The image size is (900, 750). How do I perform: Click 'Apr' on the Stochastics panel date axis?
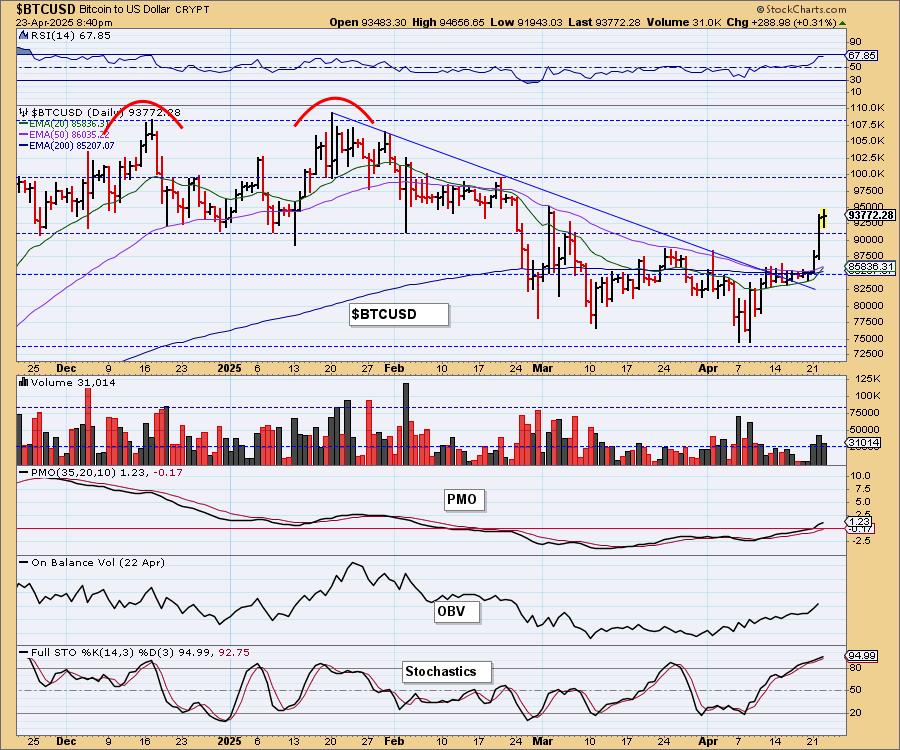tap(708, 741)
